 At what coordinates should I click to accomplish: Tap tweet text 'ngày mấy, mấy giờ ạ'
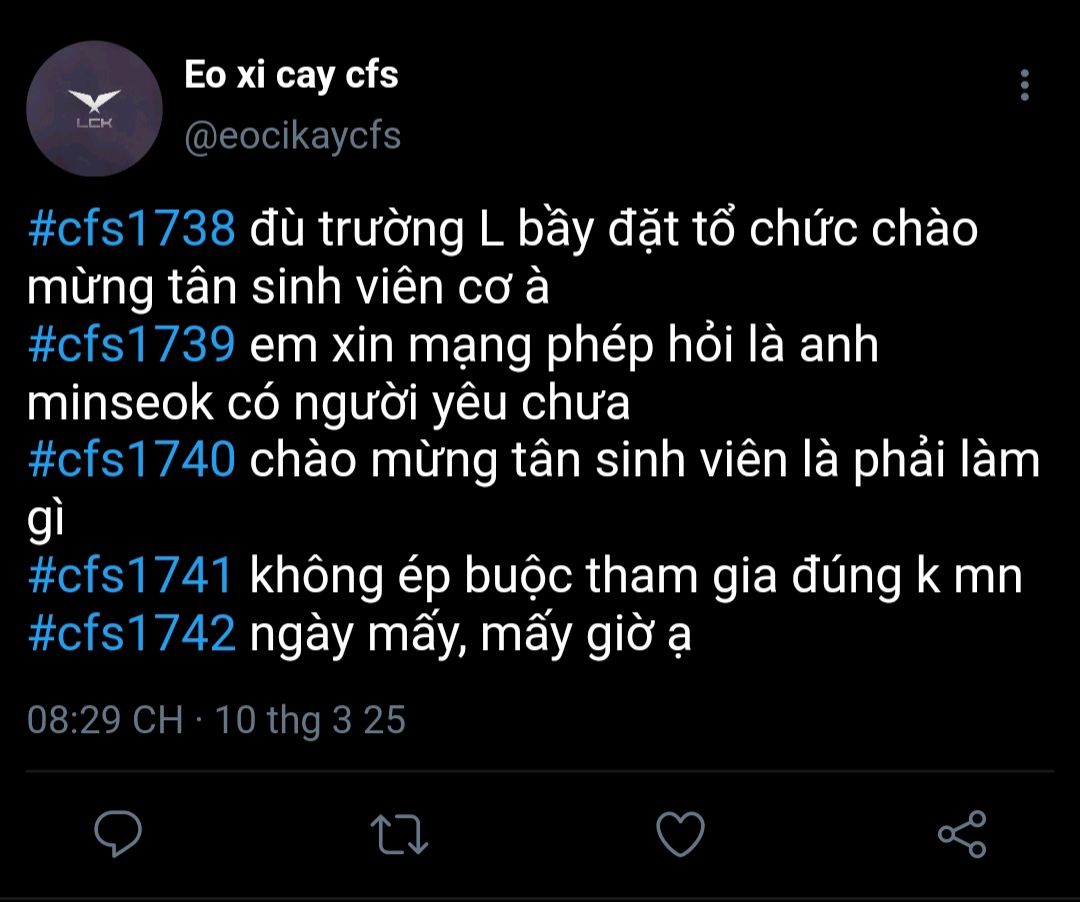[x=470, y=635]
